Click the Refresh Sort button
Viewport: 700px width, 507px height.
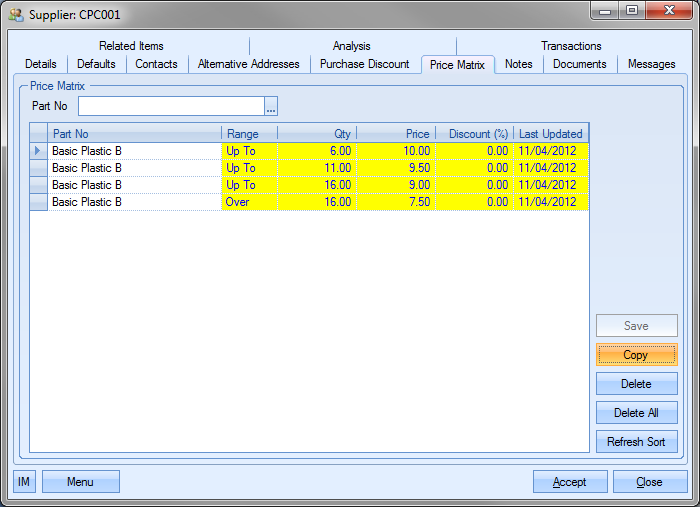pos(636,442)
